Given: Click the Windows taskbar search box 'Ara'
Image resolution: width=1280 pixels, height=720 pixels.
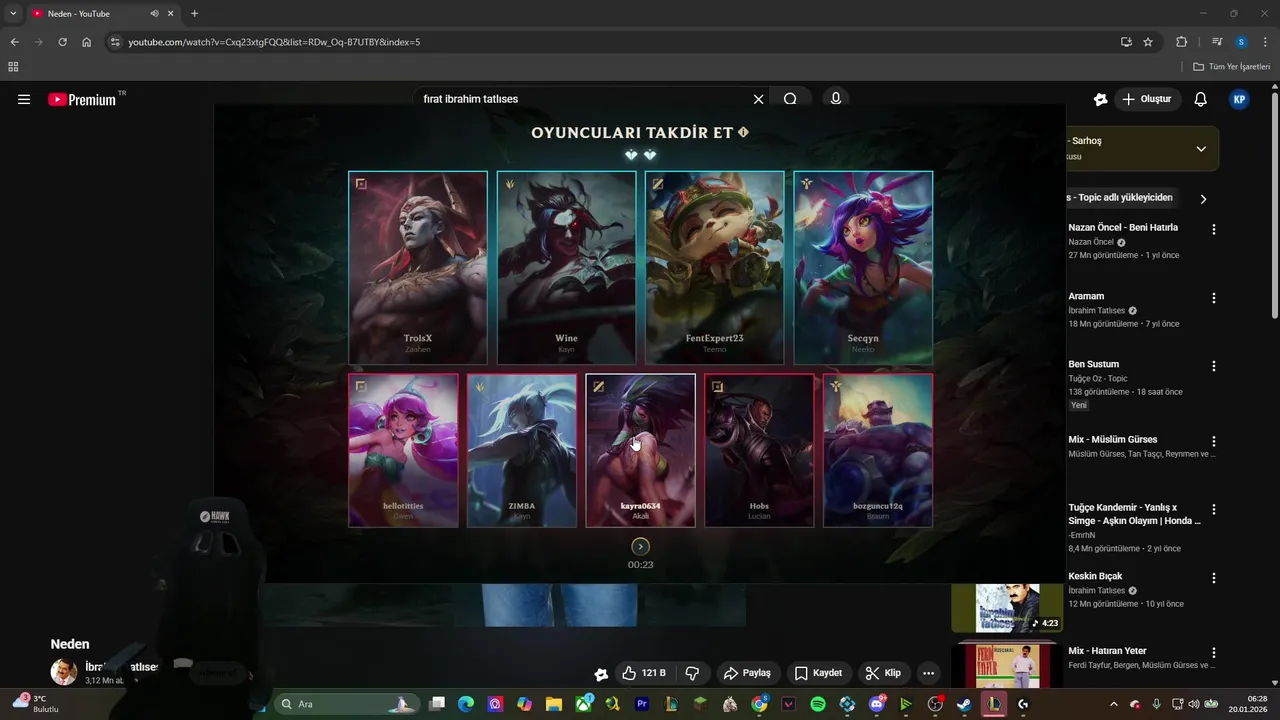Looking at the screenshot, I should (345, 704).
